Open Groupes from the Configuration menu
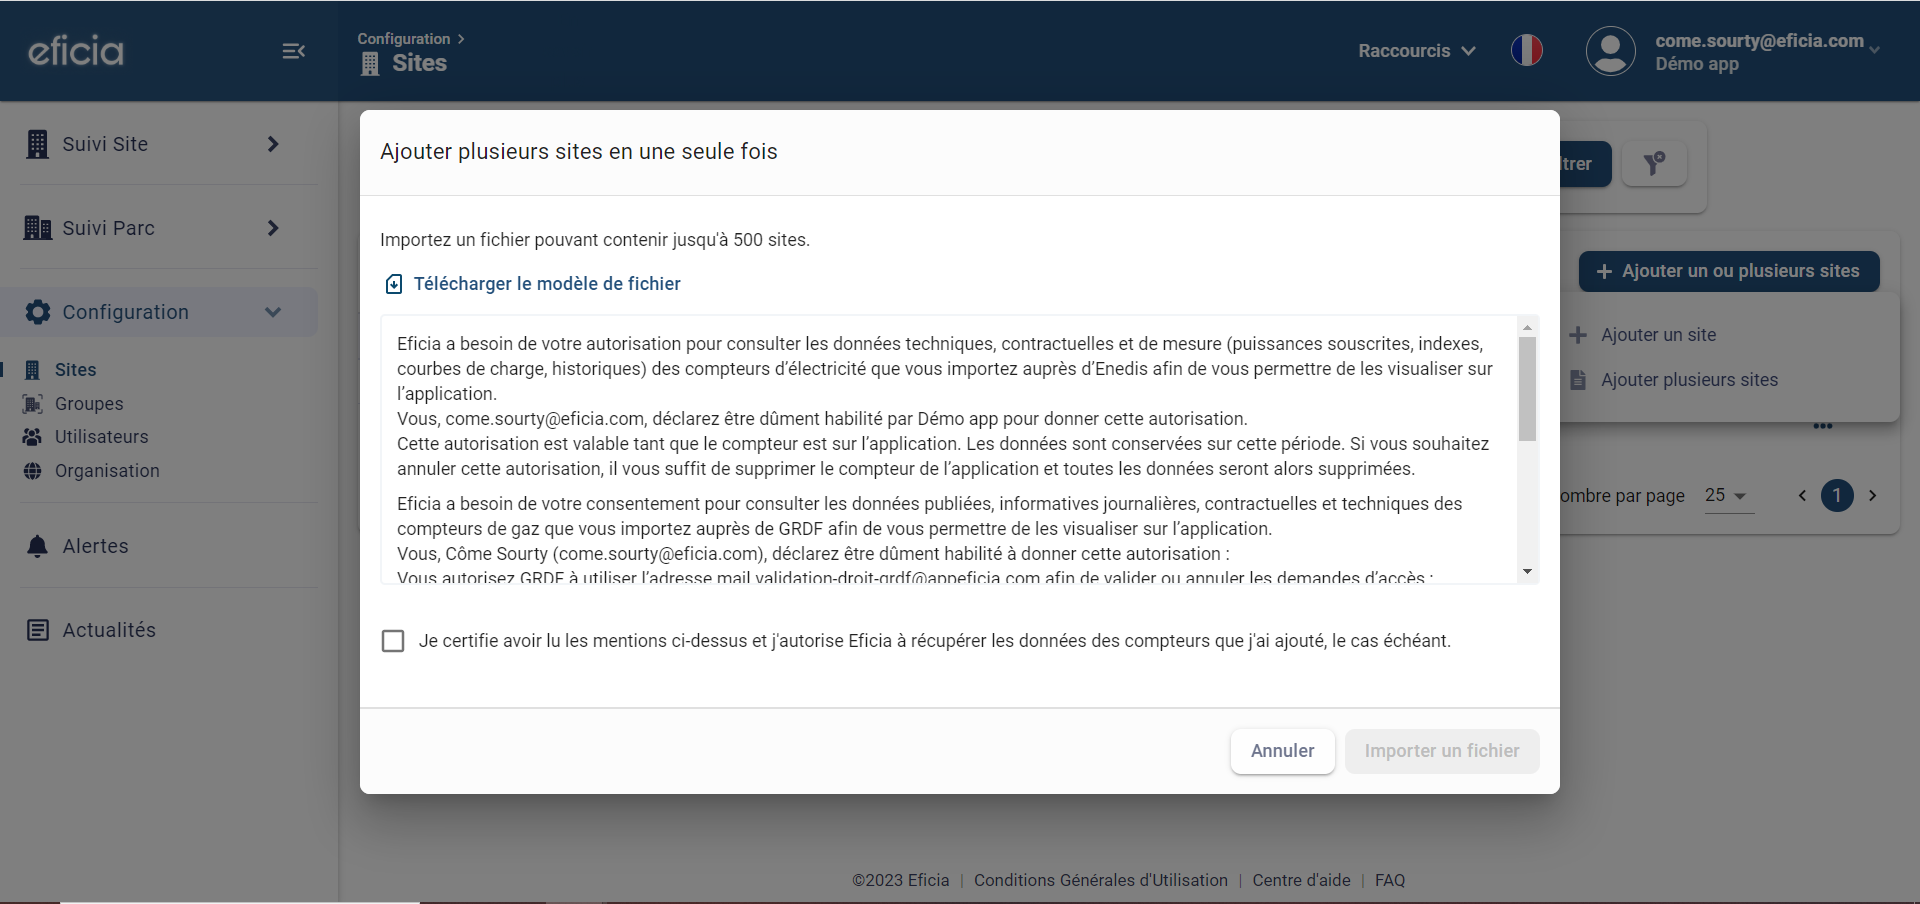 (89, 403)
